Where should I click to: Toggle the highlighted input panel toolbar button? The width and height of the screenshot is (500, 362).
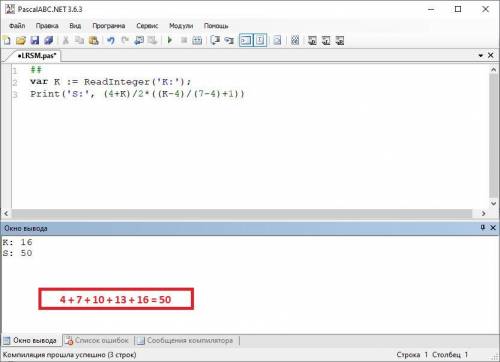(260, 41)
